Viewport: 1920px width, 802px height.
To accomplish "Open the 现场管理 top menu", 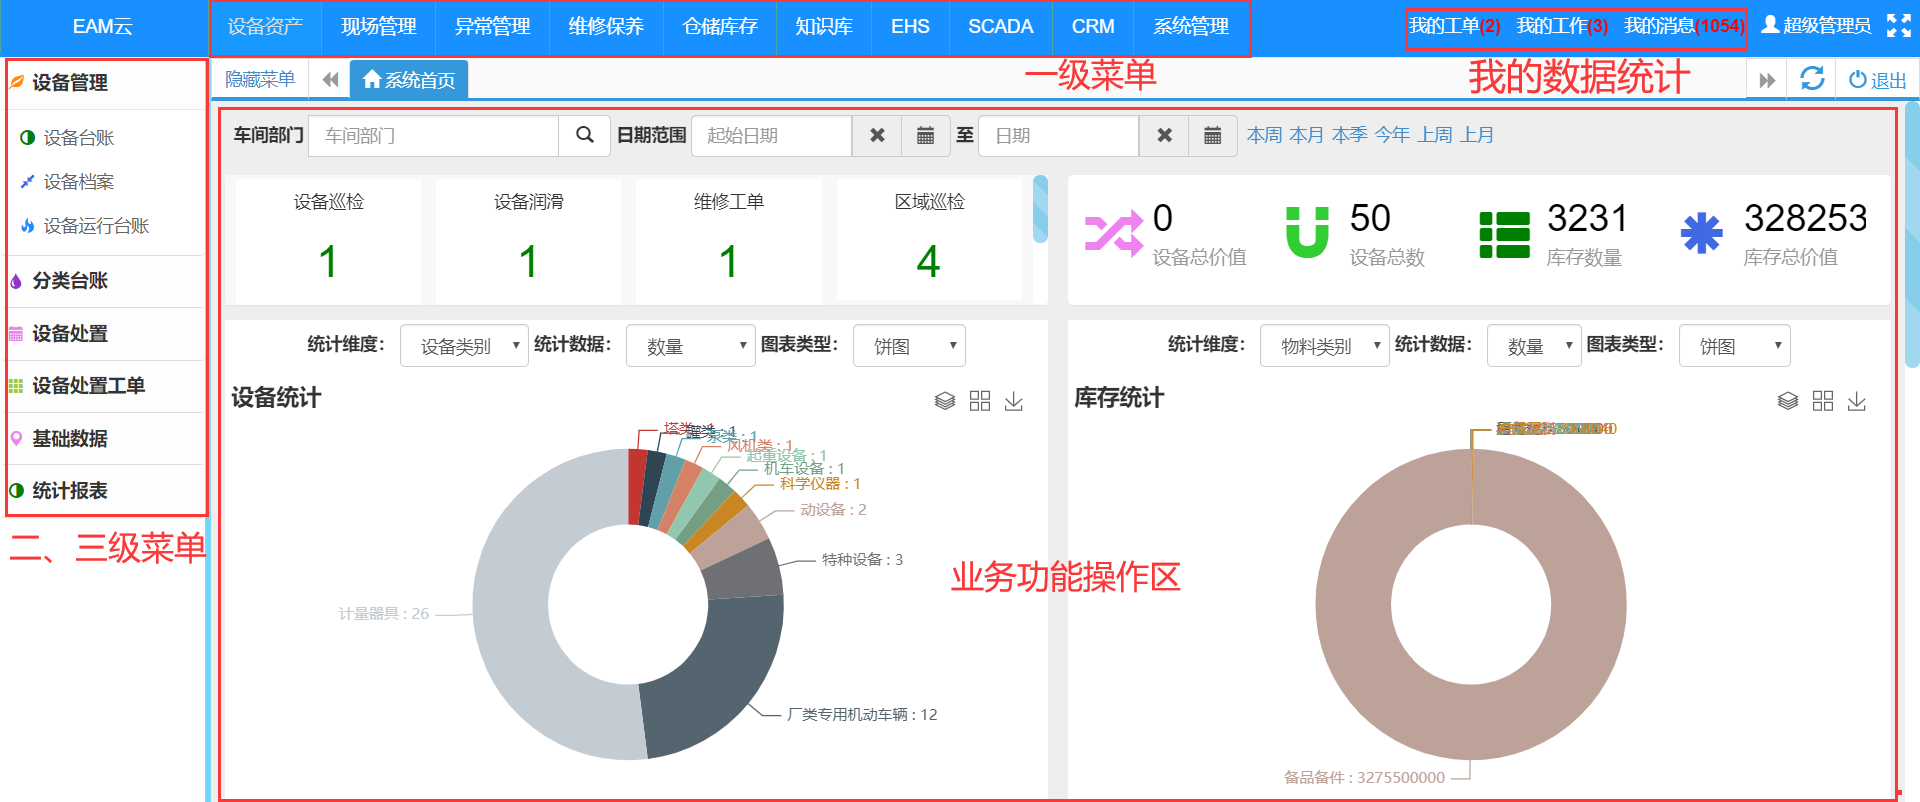I will click(x=378, y=27).
